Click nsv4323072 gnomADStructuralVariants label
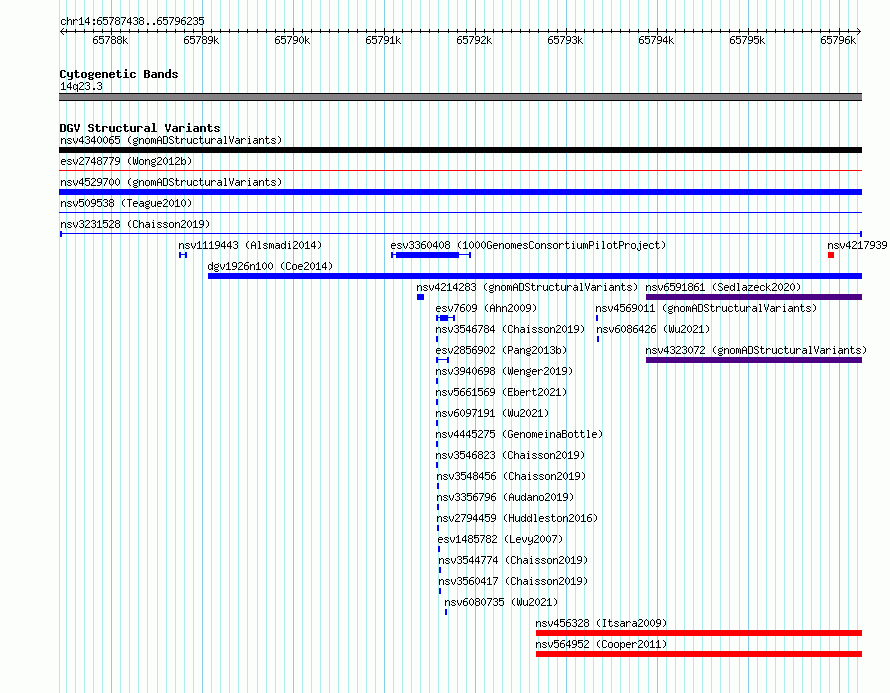Viewport: 890px width, 693px height. (756, 350)
